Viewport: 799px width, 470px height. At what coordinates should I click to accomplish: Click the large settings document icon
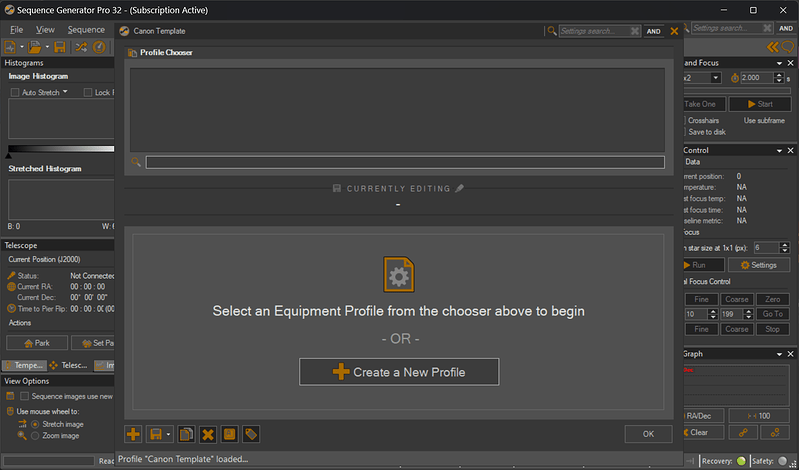click(x=398, y=274)
